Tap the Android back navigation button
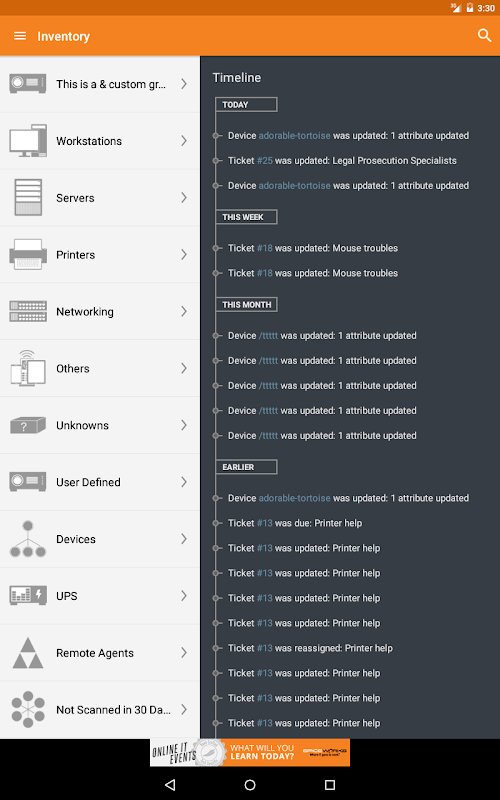The image size is (500, 800). (x=170, y=785)
